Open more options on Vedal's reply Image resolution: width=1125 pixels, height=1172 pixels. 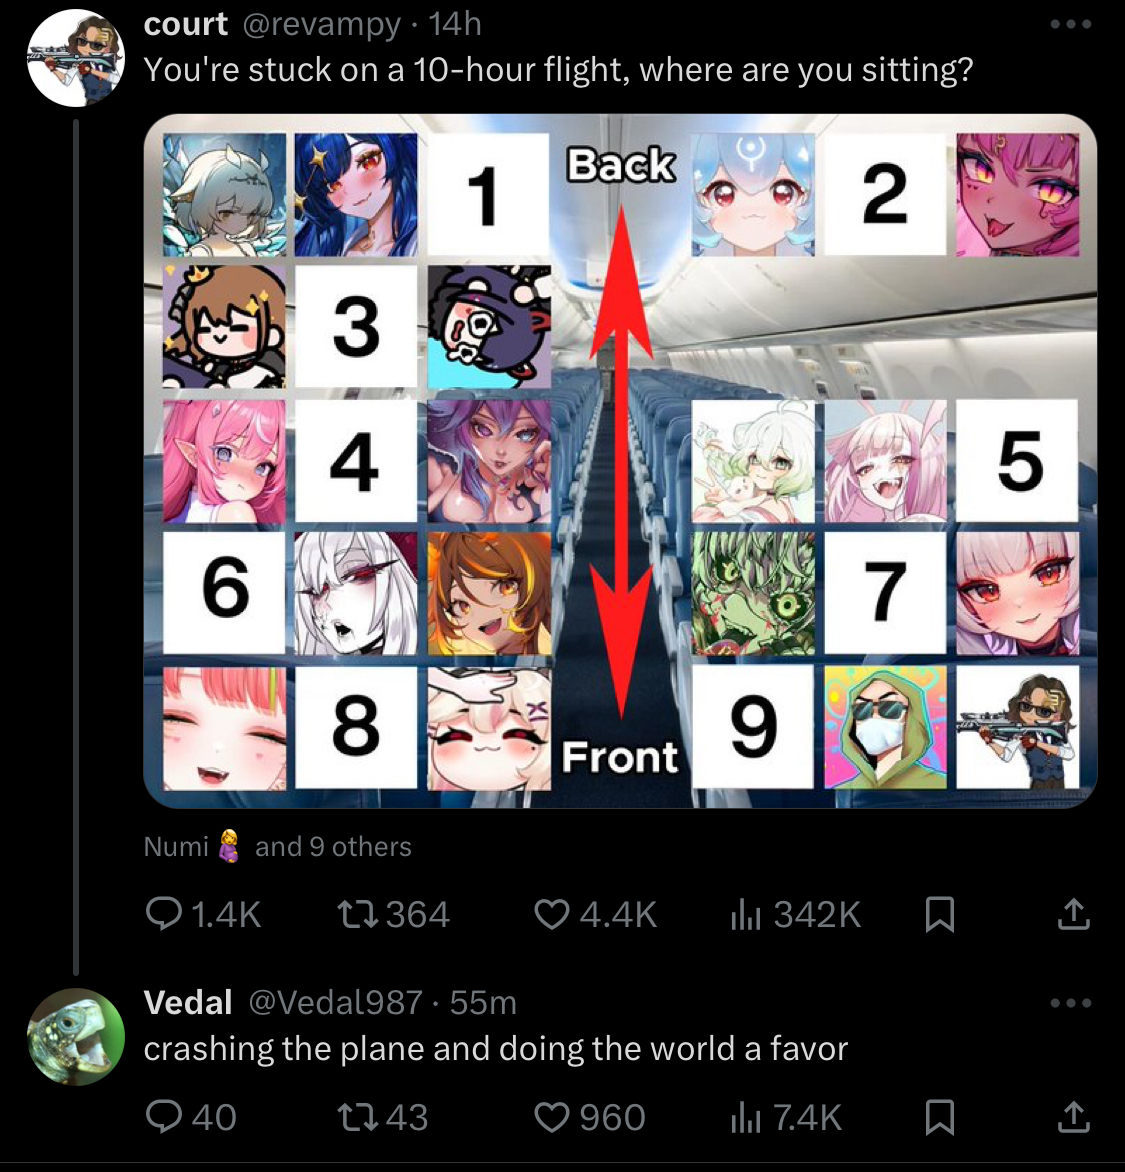click(x=1070, y=1003)
